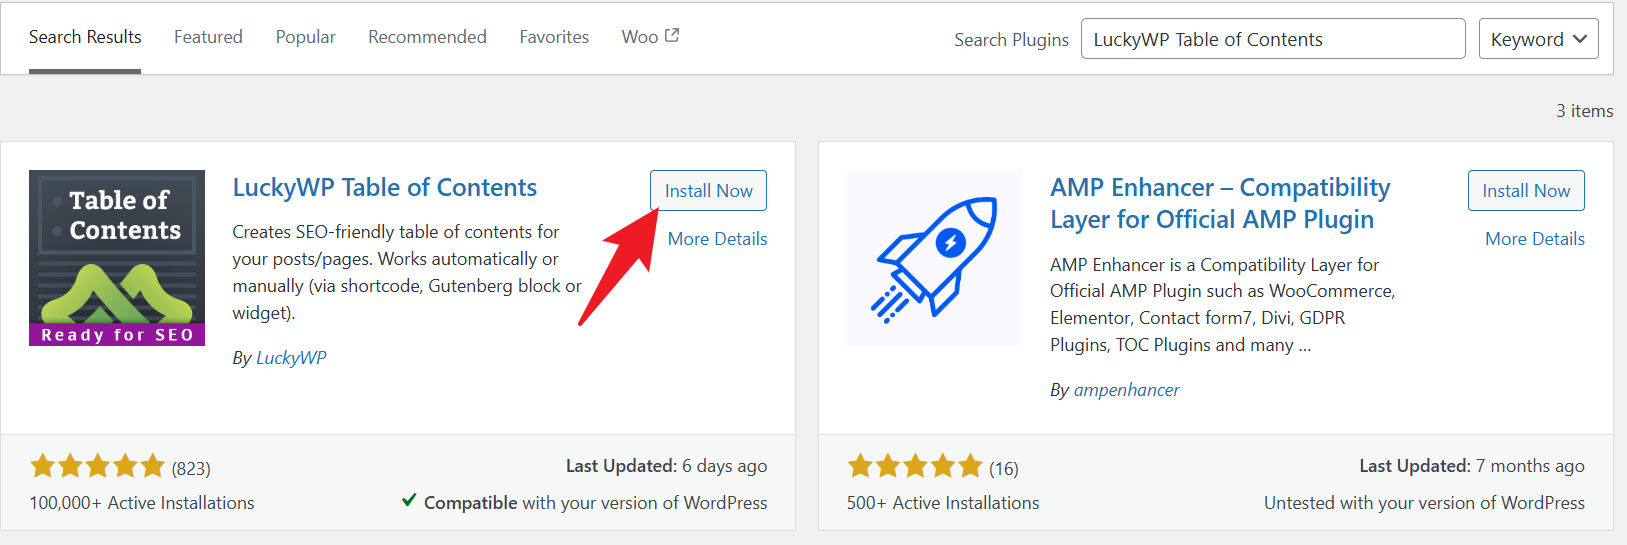Click the green compatibility checkmark icon
The image size is (1627, 545).
click(x=409, y=500)
